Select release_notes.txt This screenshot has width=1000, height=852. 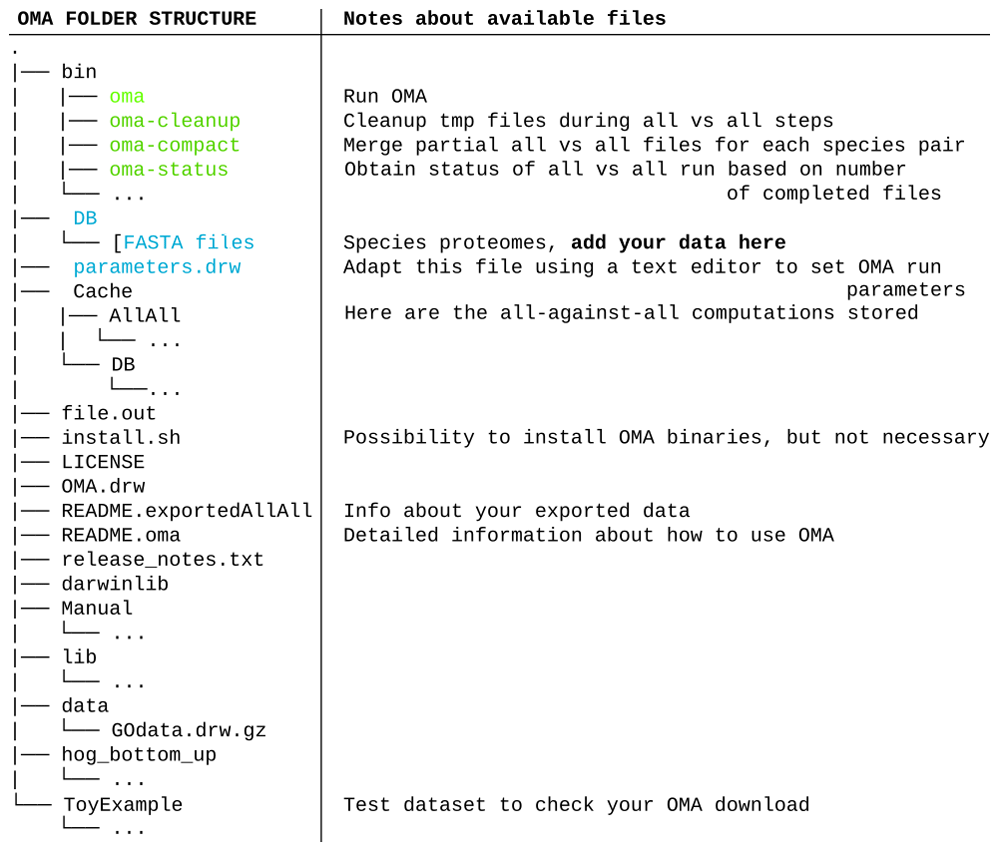163,559
